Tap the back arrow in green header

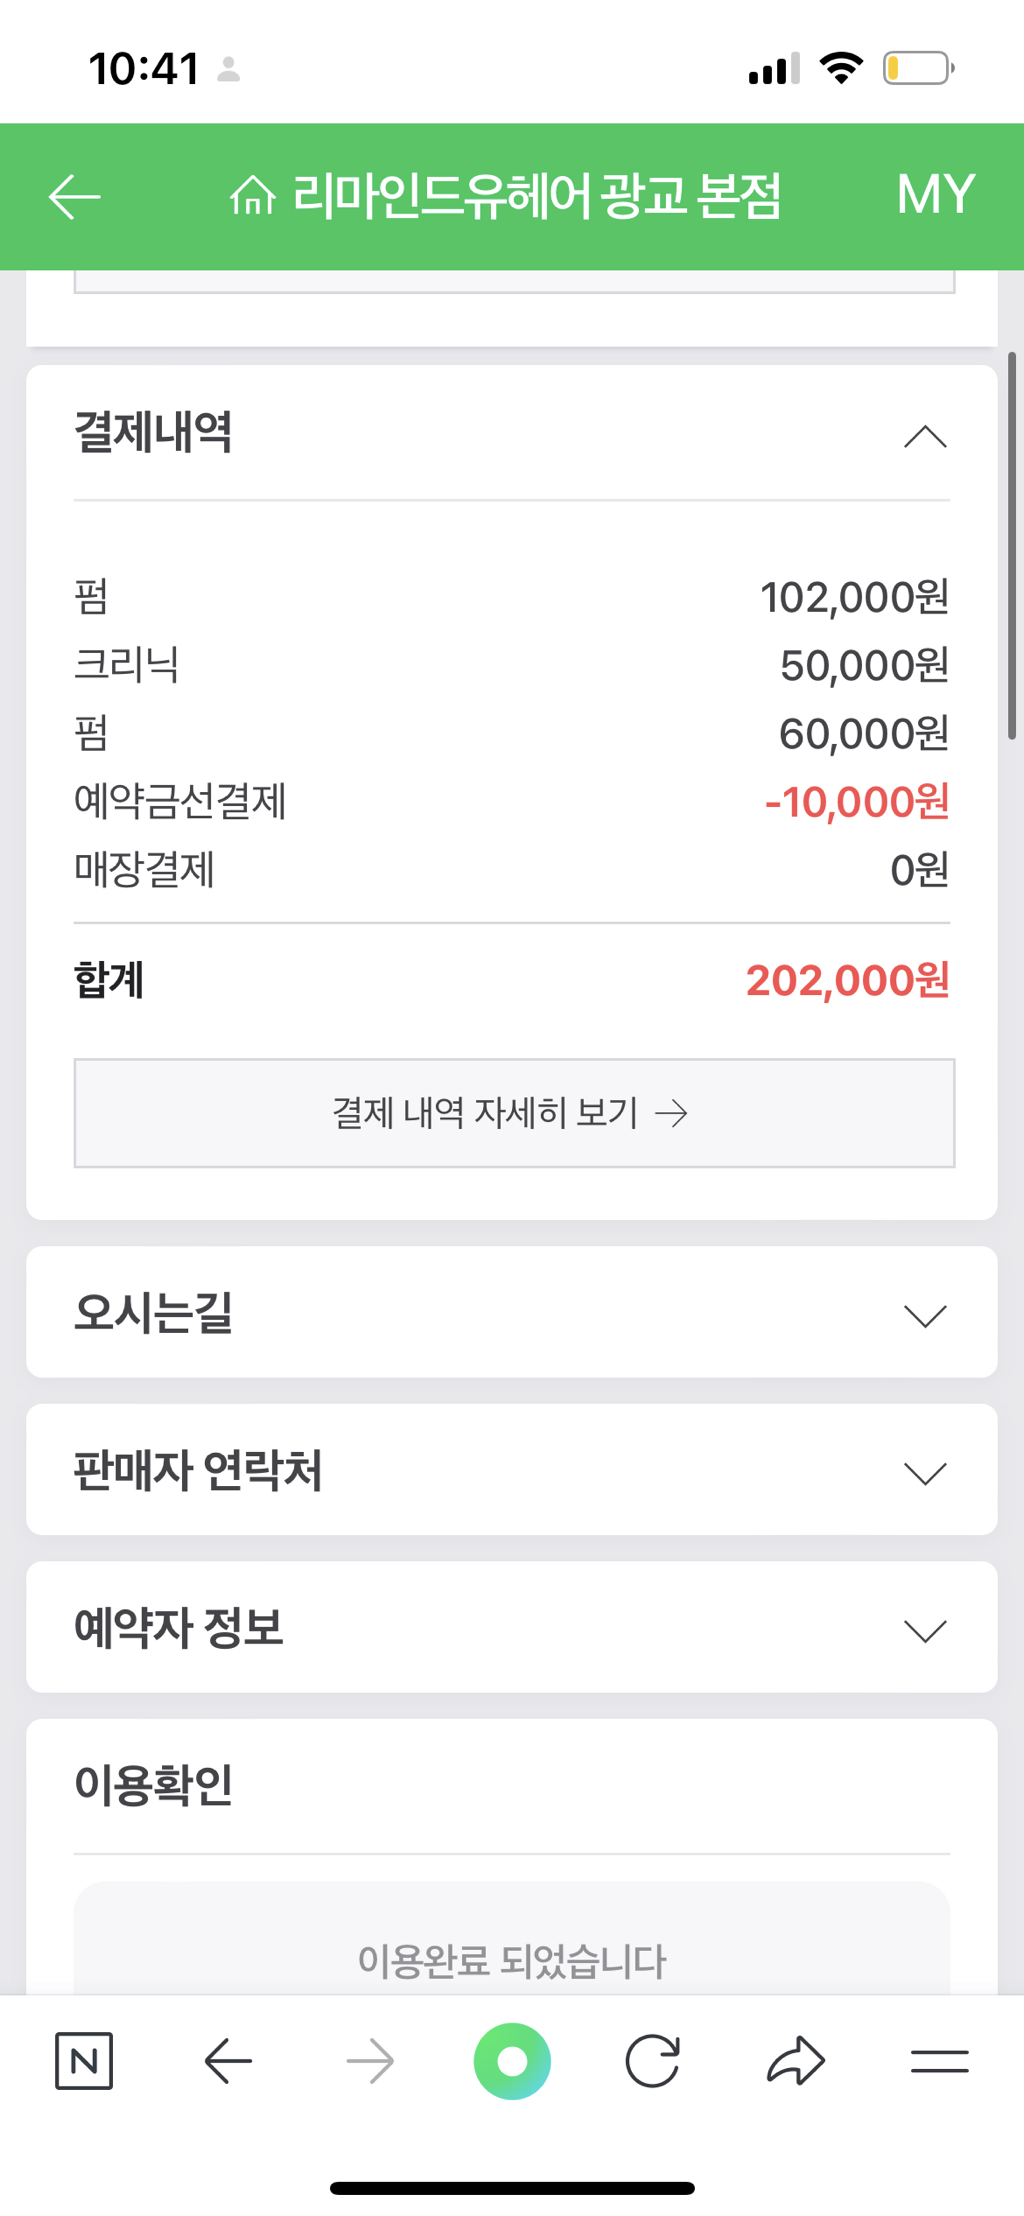coord(75,196)
